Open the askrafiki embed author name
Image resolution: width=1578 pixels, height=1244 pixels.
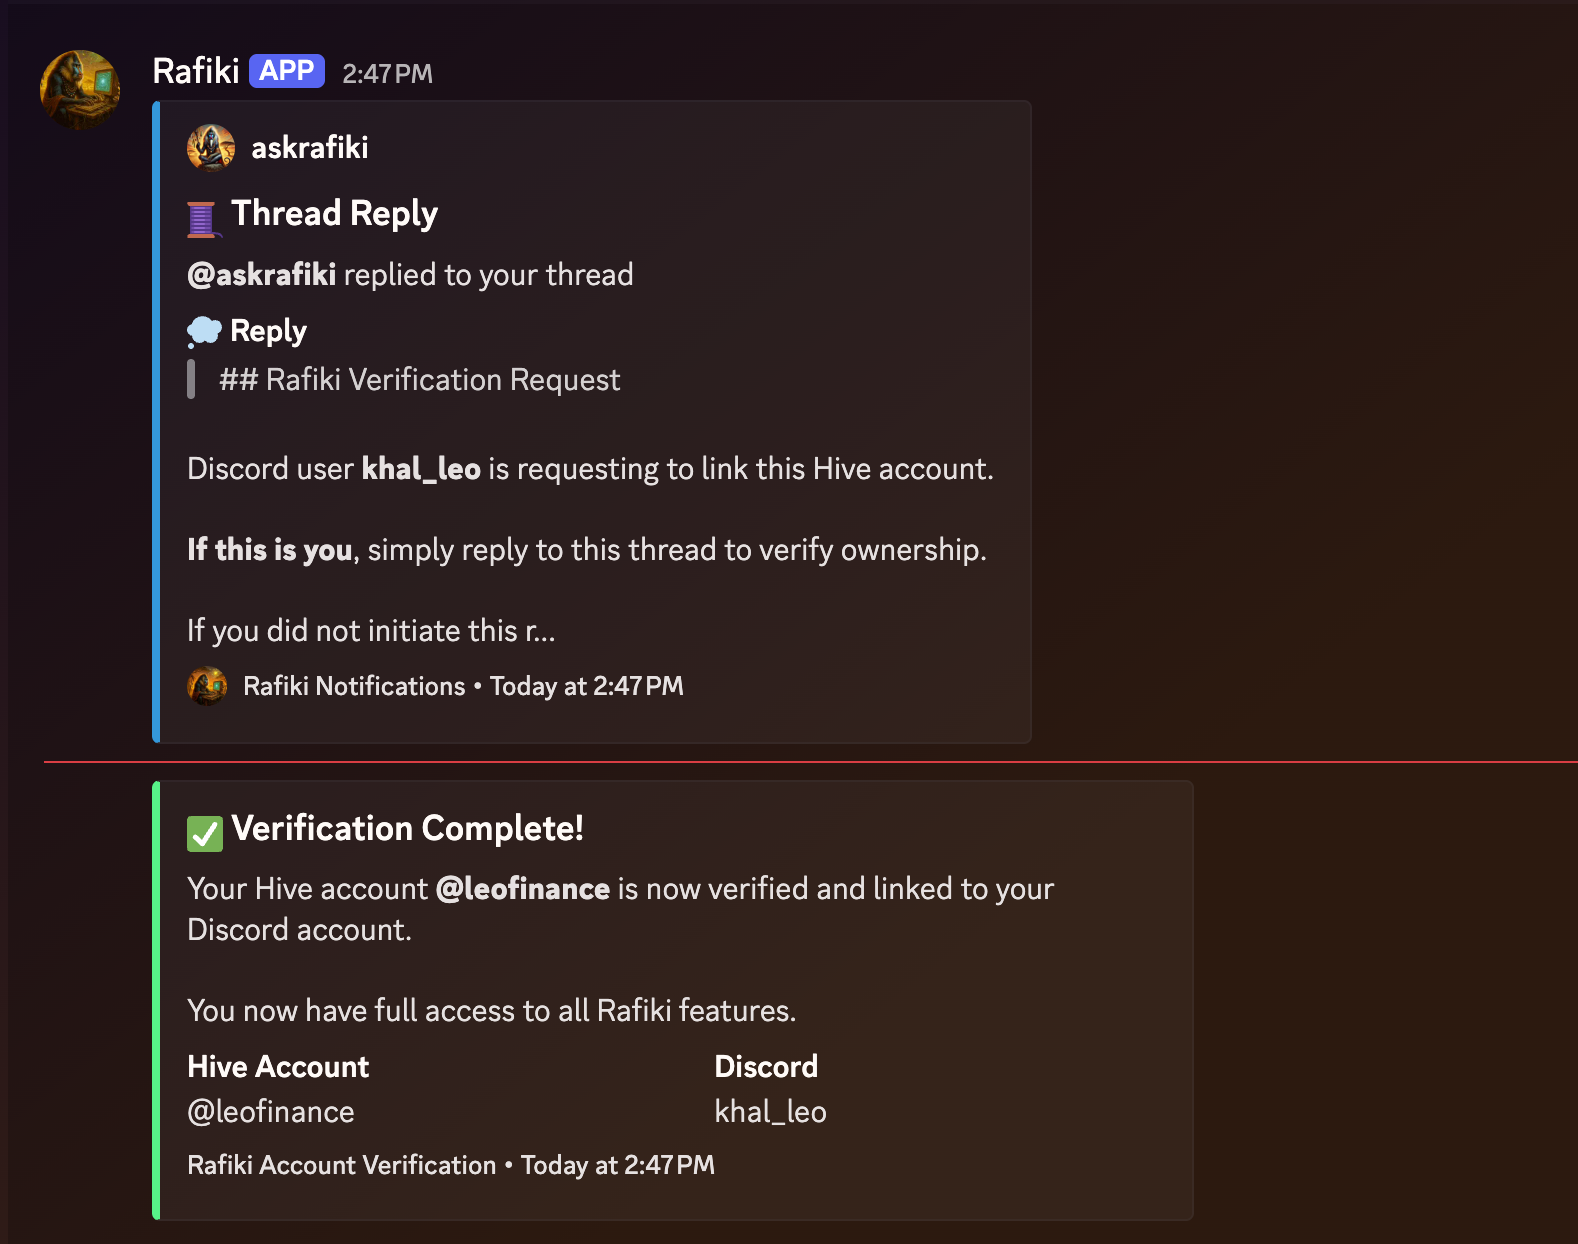(x=309, y=148)
